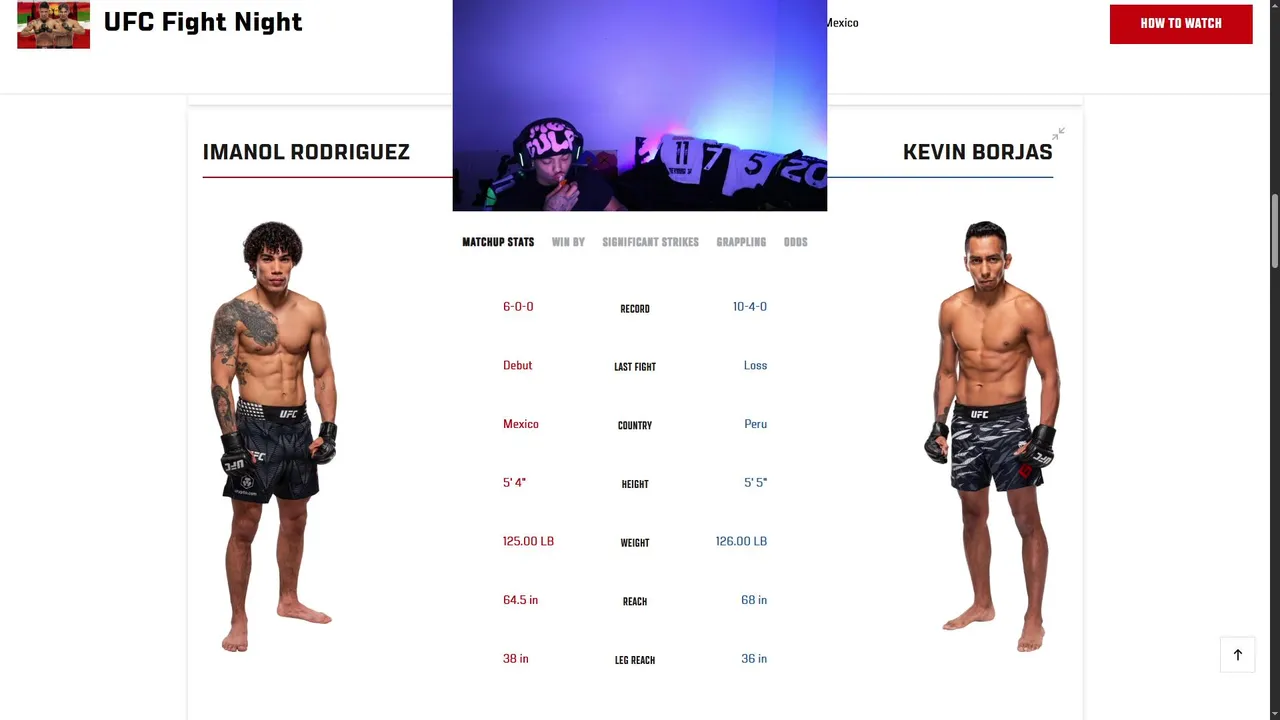Open the Significant Strikes tab
Viewport: 1280px width, 720px height.
click(650, 242)
